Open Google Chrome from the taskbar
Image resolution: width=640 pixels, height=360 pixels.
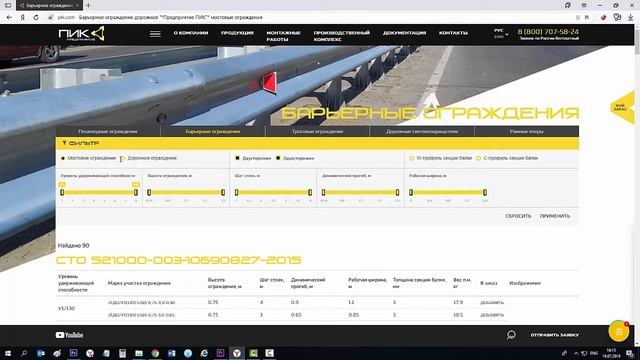click(x=155, y=353)
